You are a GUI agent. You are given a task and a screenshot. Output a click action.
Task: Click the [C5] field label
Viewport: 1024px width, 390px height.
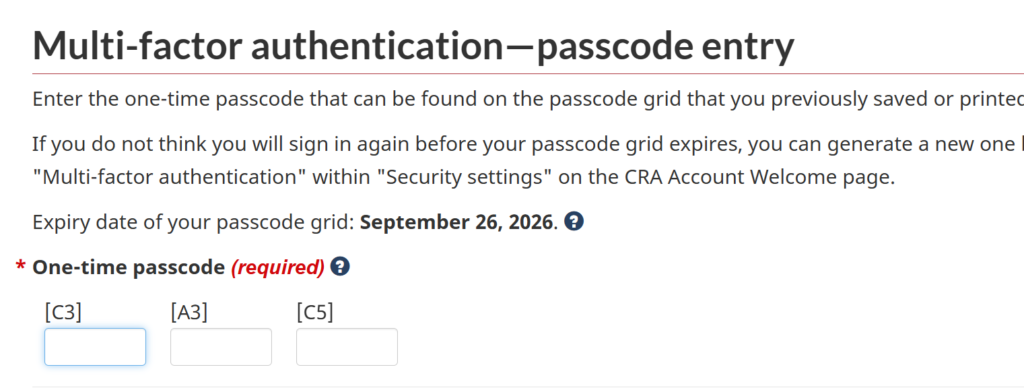click(x=315, y=313)
